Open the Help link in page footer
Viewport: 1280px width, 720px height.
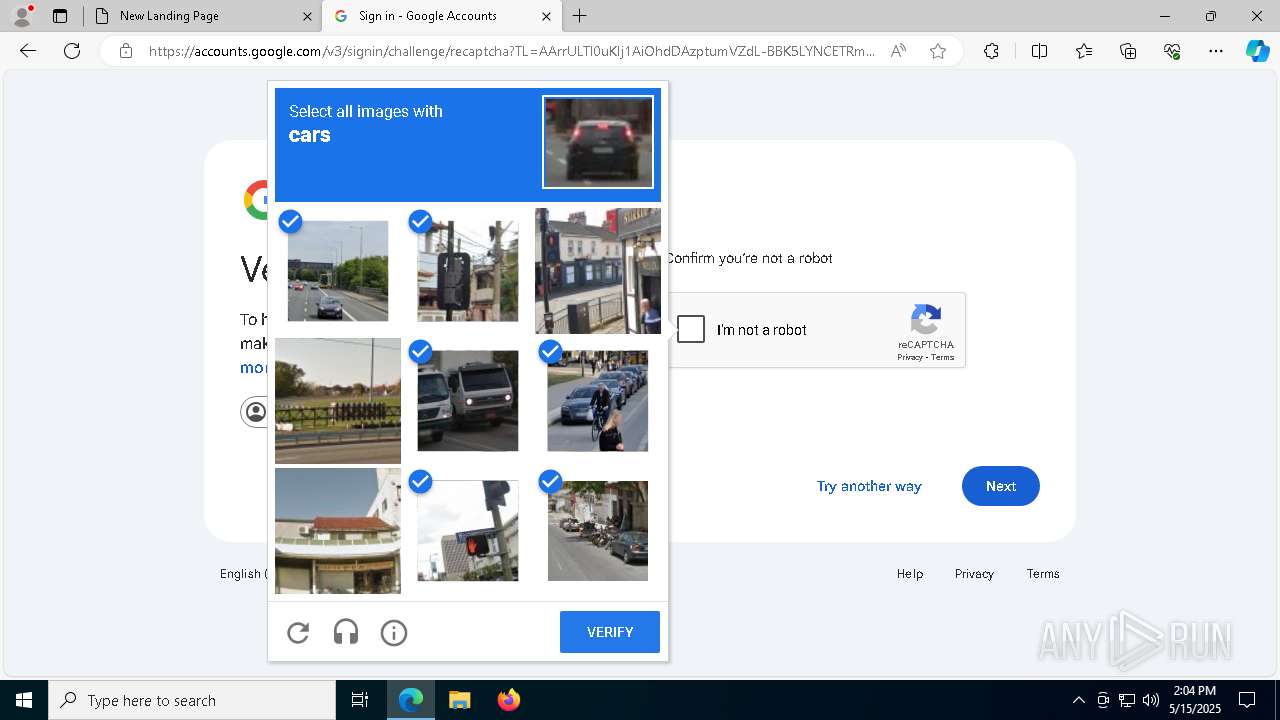[910, 573]
